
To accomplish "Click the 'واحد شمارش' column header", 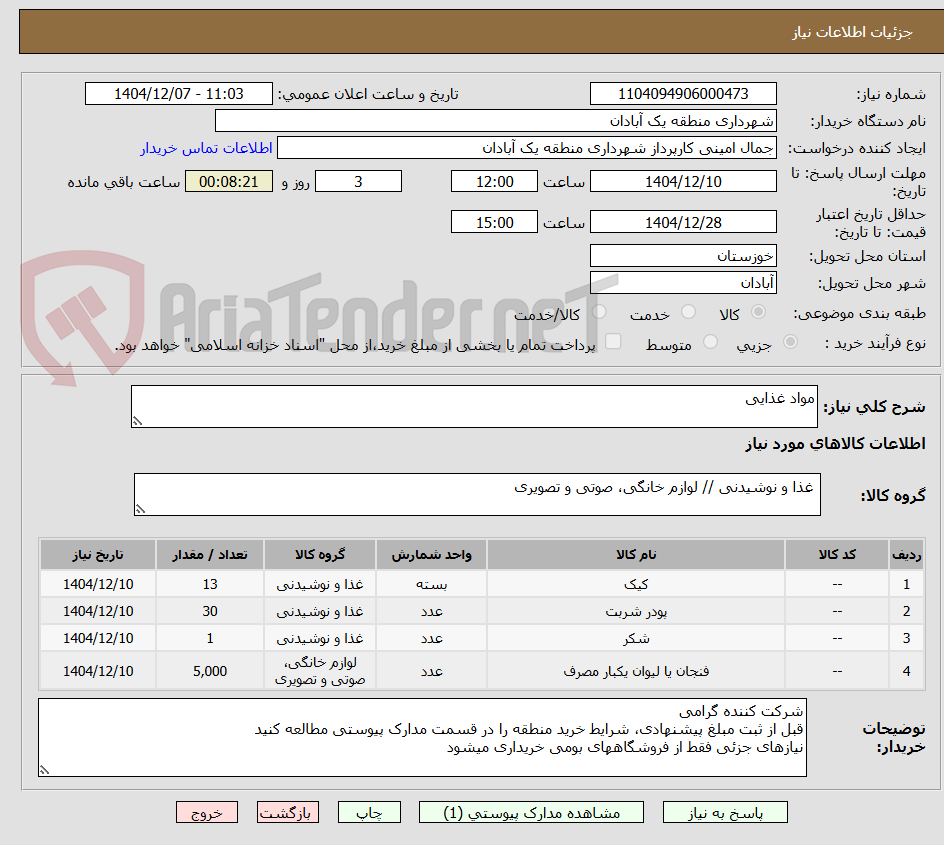I will [432, 554].
